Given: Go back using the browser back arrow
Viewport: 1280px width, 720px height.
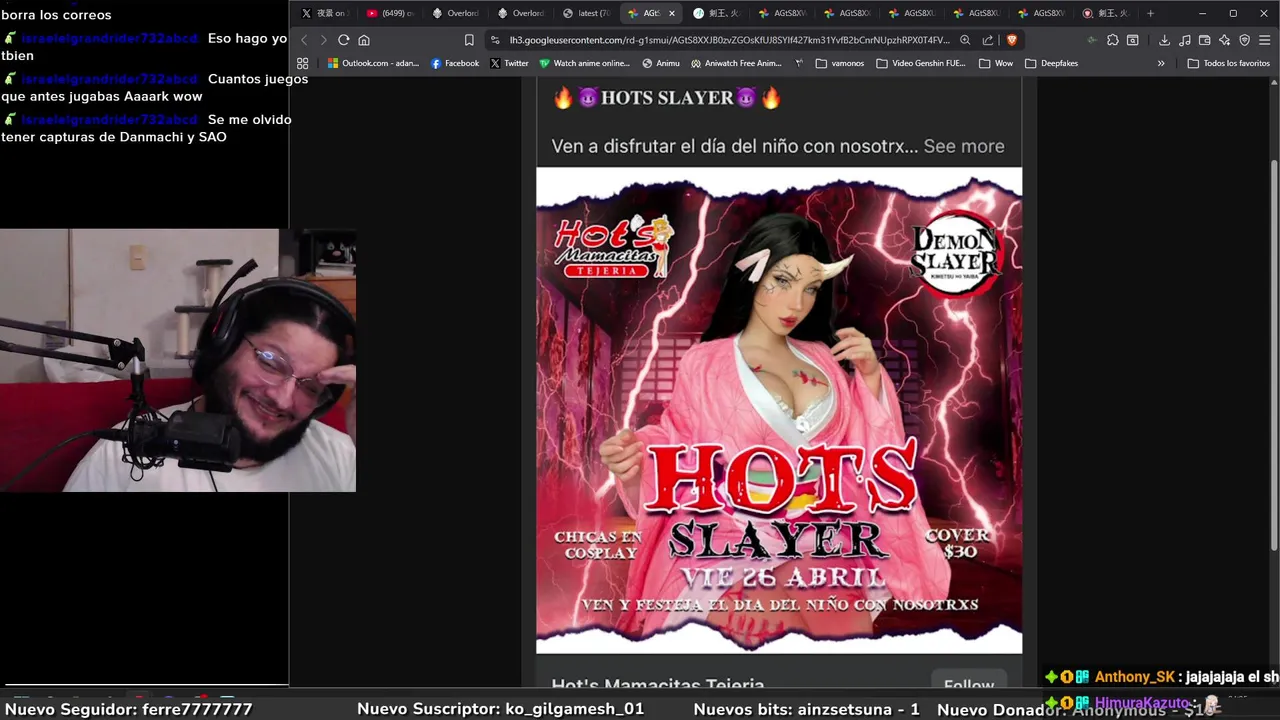Looking at the screenshot, I should tap(304, 40).
